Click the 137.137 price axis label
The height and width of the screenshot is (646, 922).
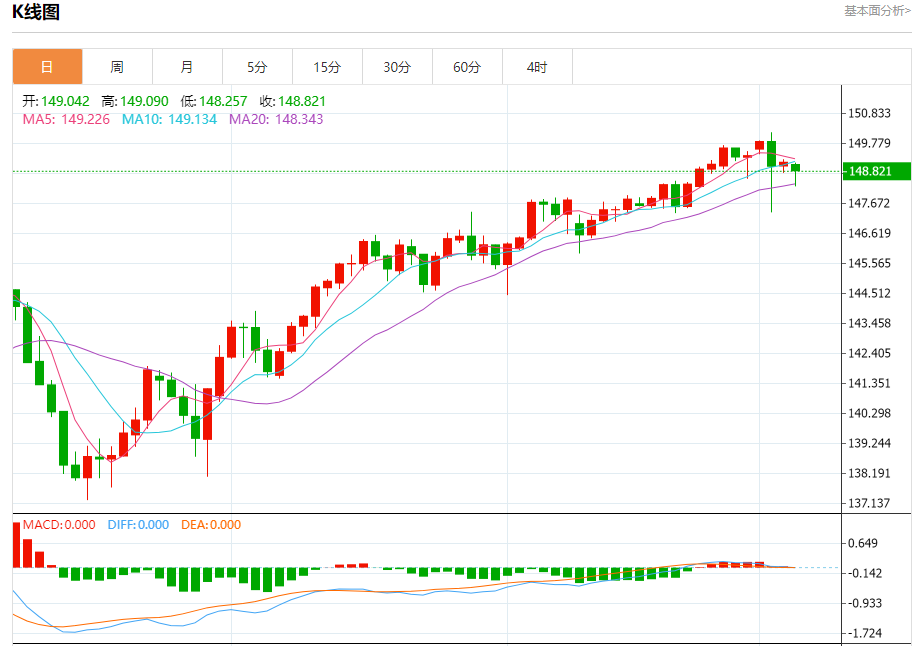(x=869, y=503)
